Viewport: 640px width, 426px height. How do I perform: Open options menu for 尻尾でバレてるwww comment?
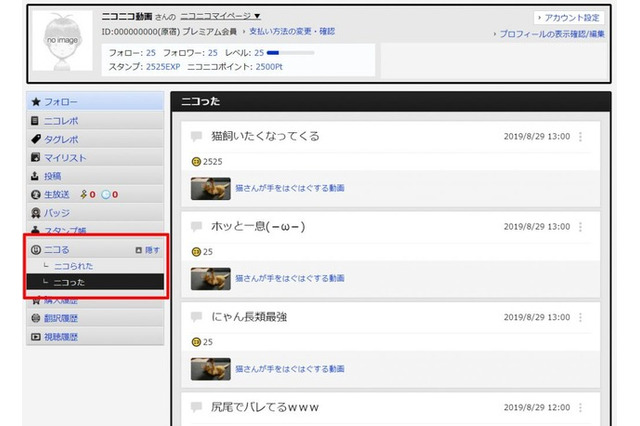click(x=580, y=407)
